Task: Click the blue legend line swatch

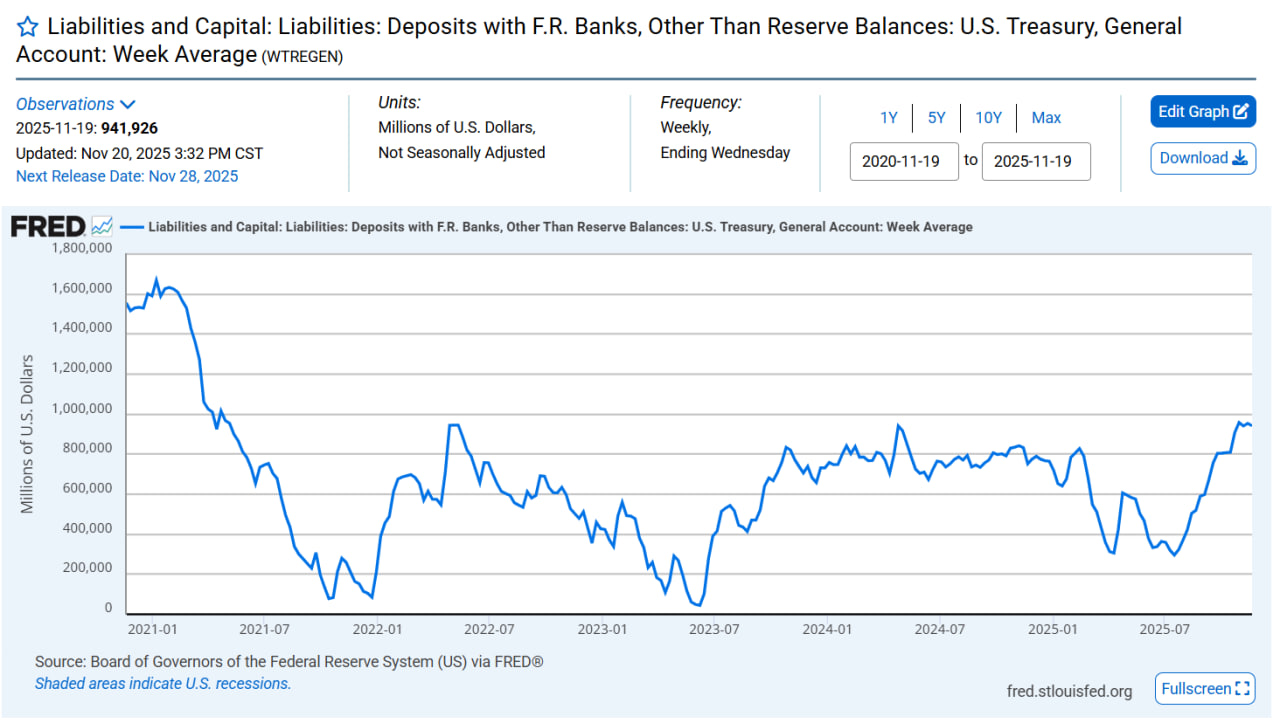Action: pyautogui.click(x=131, y=227)
